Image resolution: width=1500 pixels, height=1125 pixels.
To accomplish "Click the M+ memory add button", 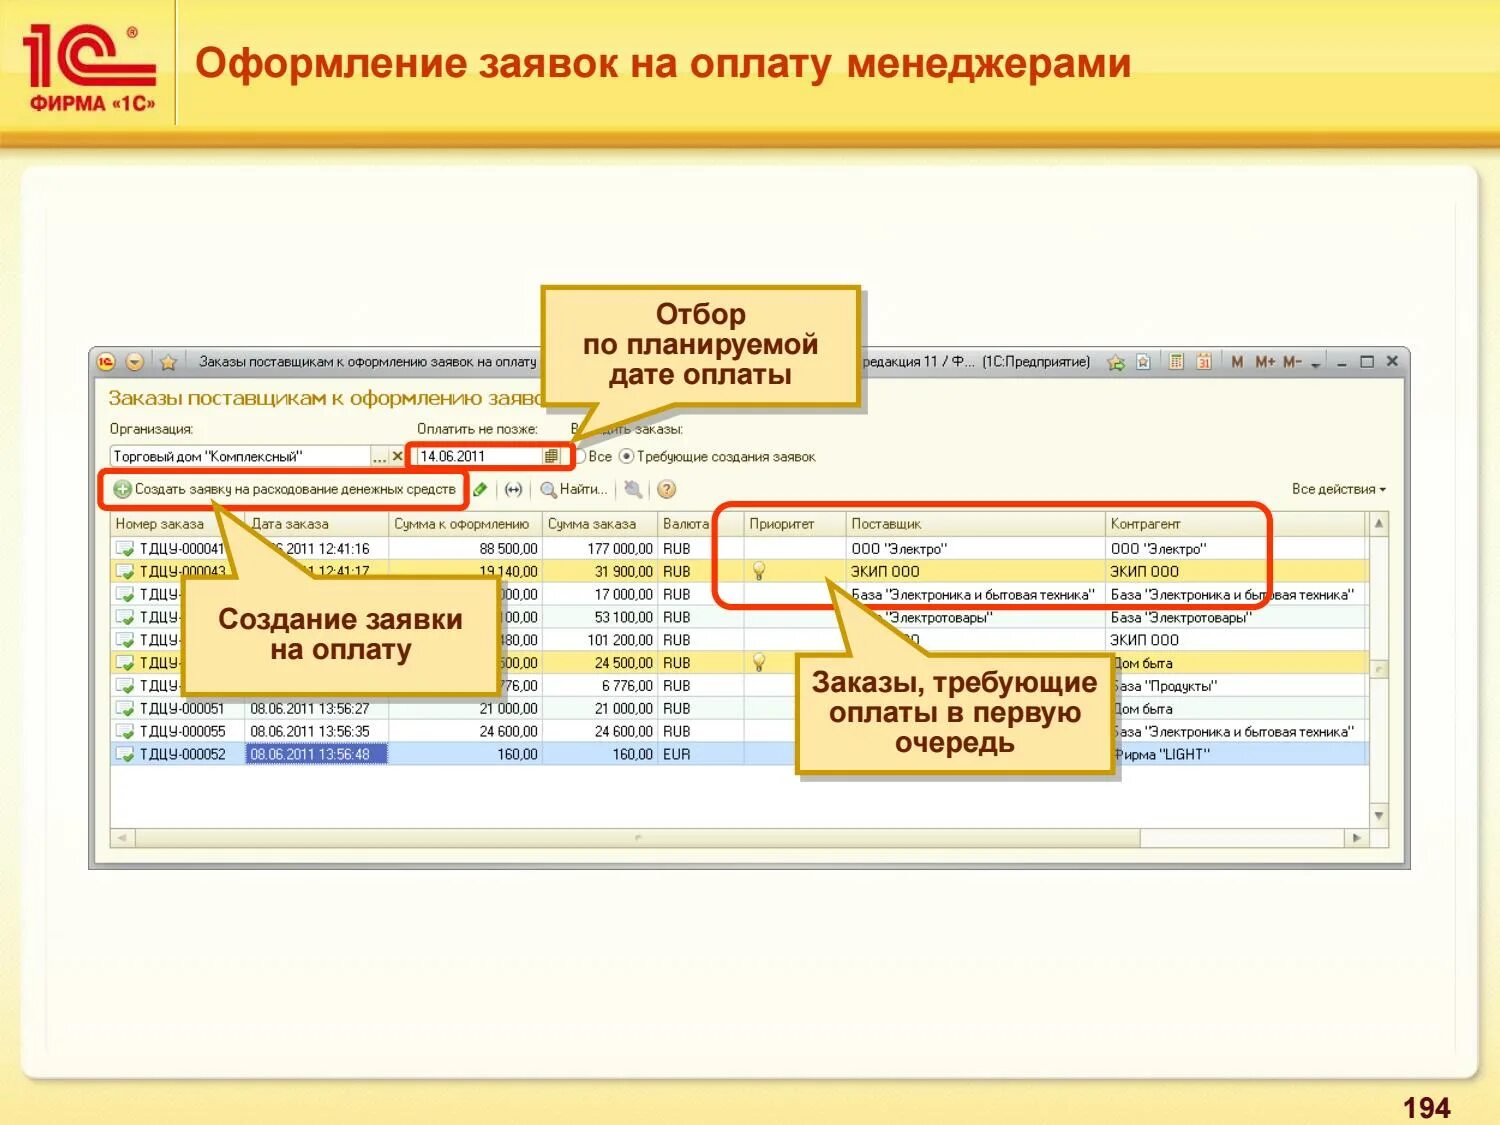I will pyautogui.click(x=1265, y=362).
